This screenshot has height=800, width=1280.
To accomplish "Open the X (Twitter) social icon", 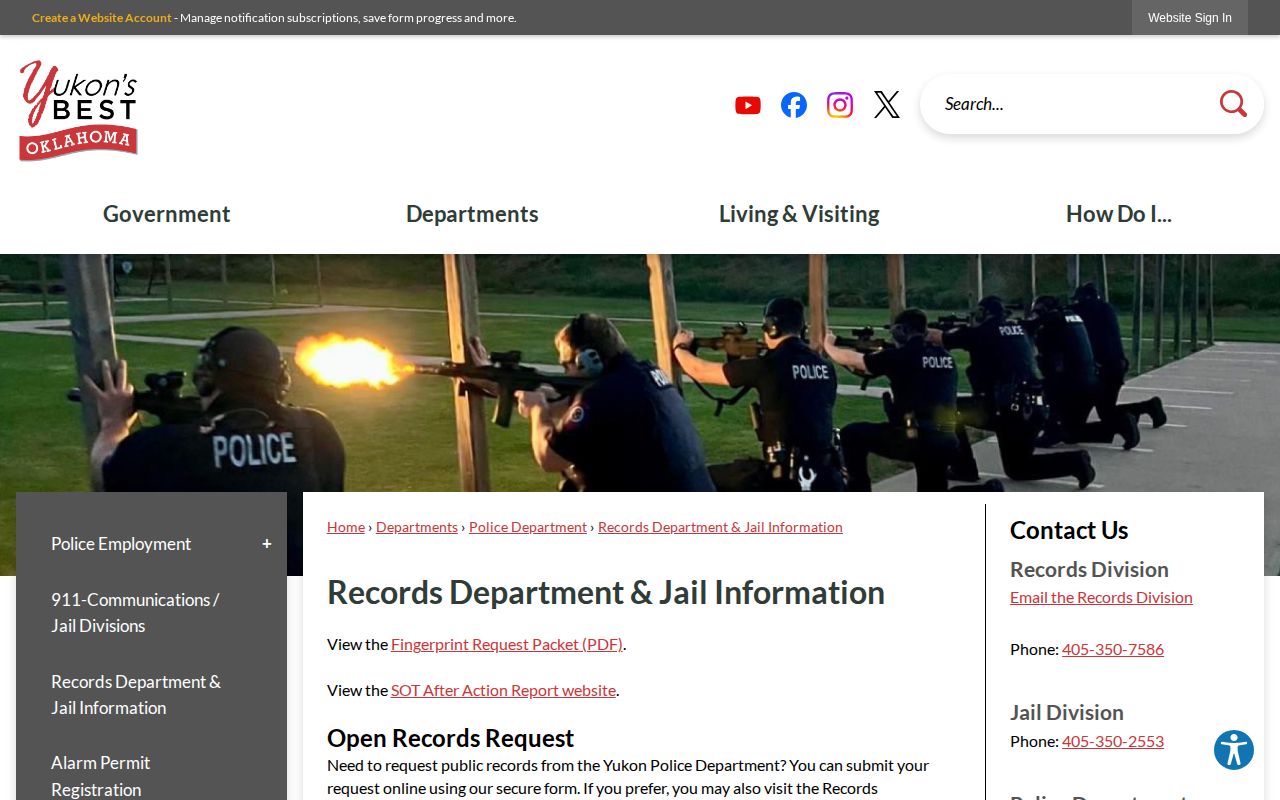I will tap(887, 105).
